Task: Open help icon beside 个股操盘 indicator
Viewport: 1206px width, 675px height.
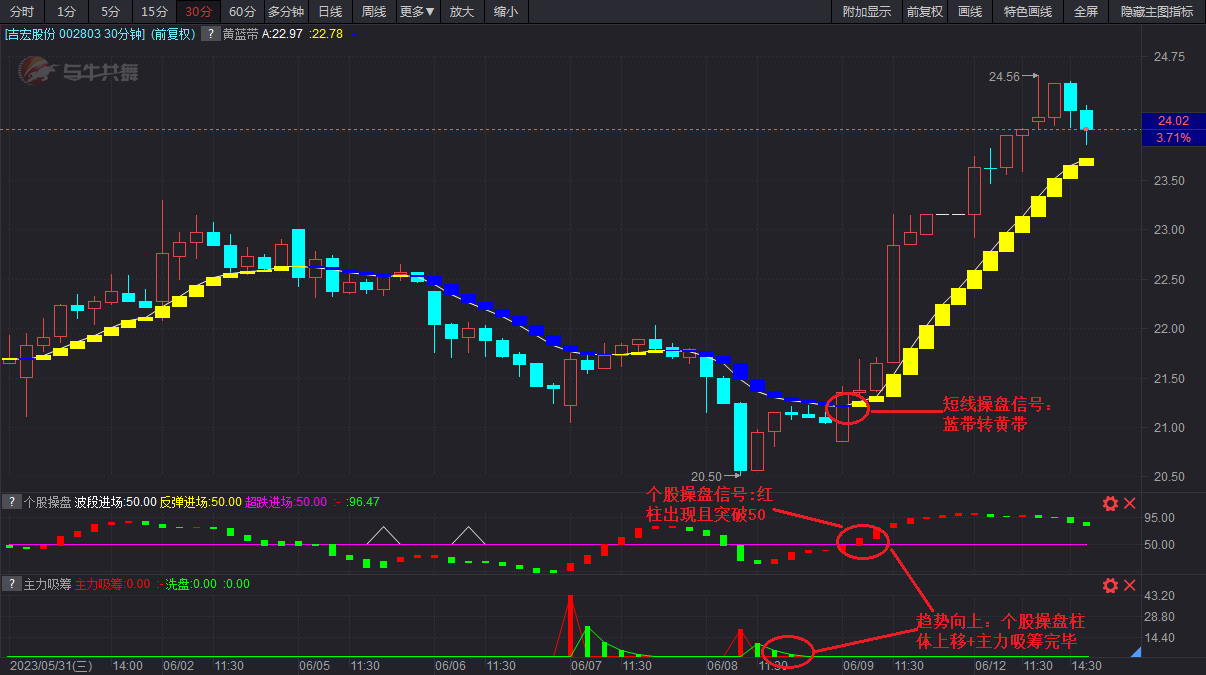Action: [11, 502]
